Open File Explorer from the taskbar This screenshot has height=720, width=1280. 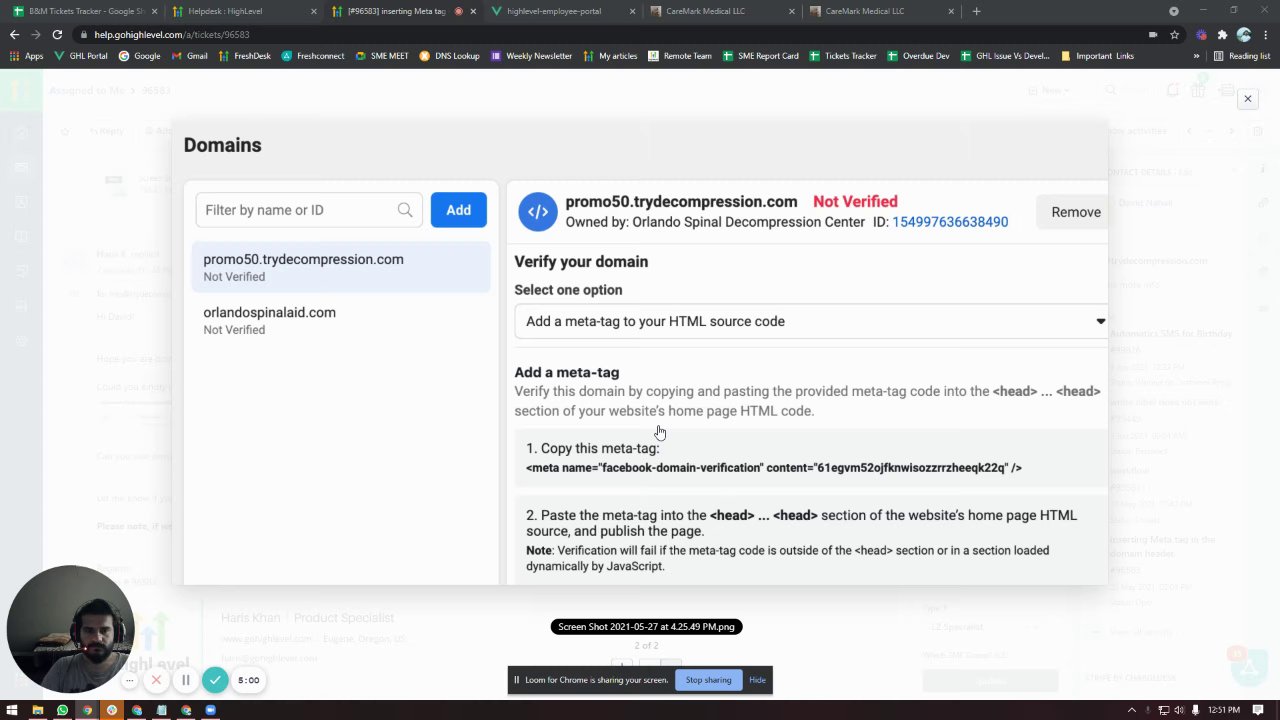[37, 710]
